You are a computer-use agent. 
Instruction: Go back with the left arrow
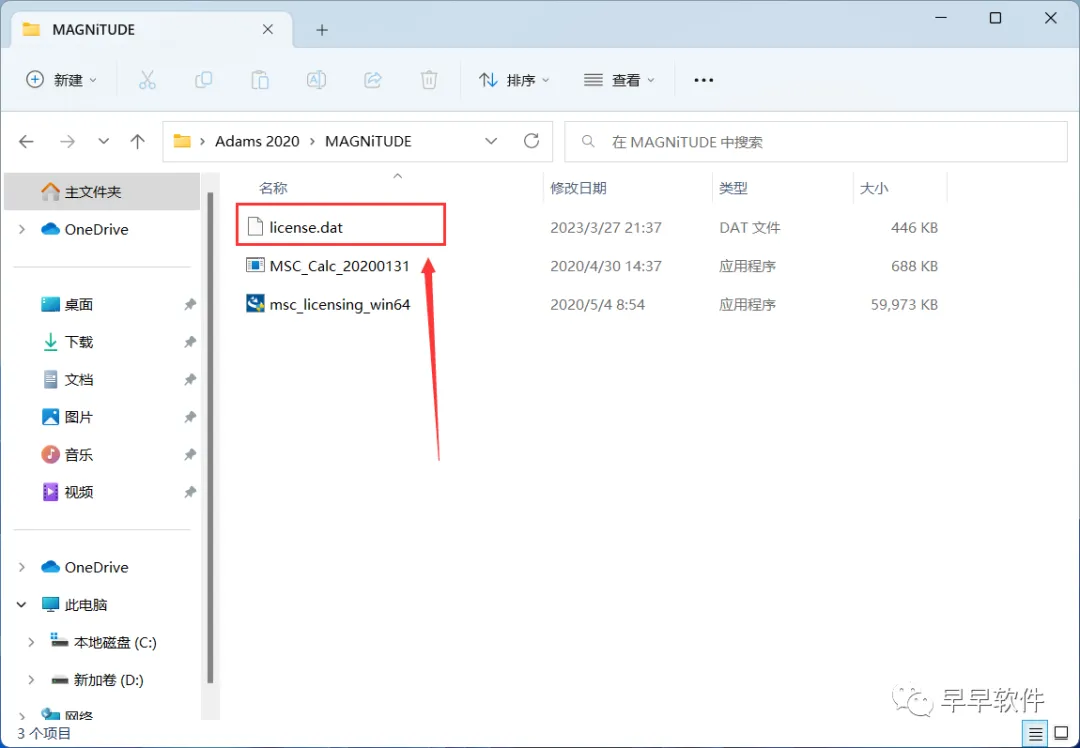pos(26,142)
